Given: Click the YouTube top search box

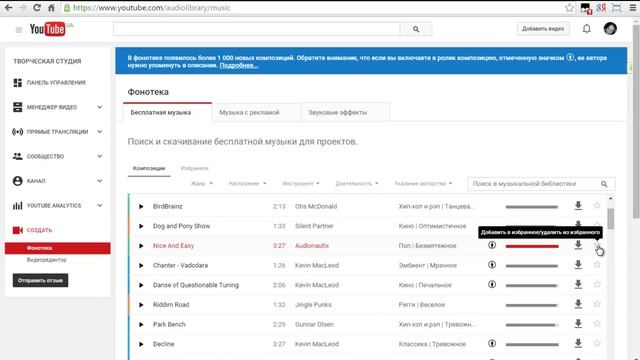Looking at the screenshot, I should click(256, 29).
